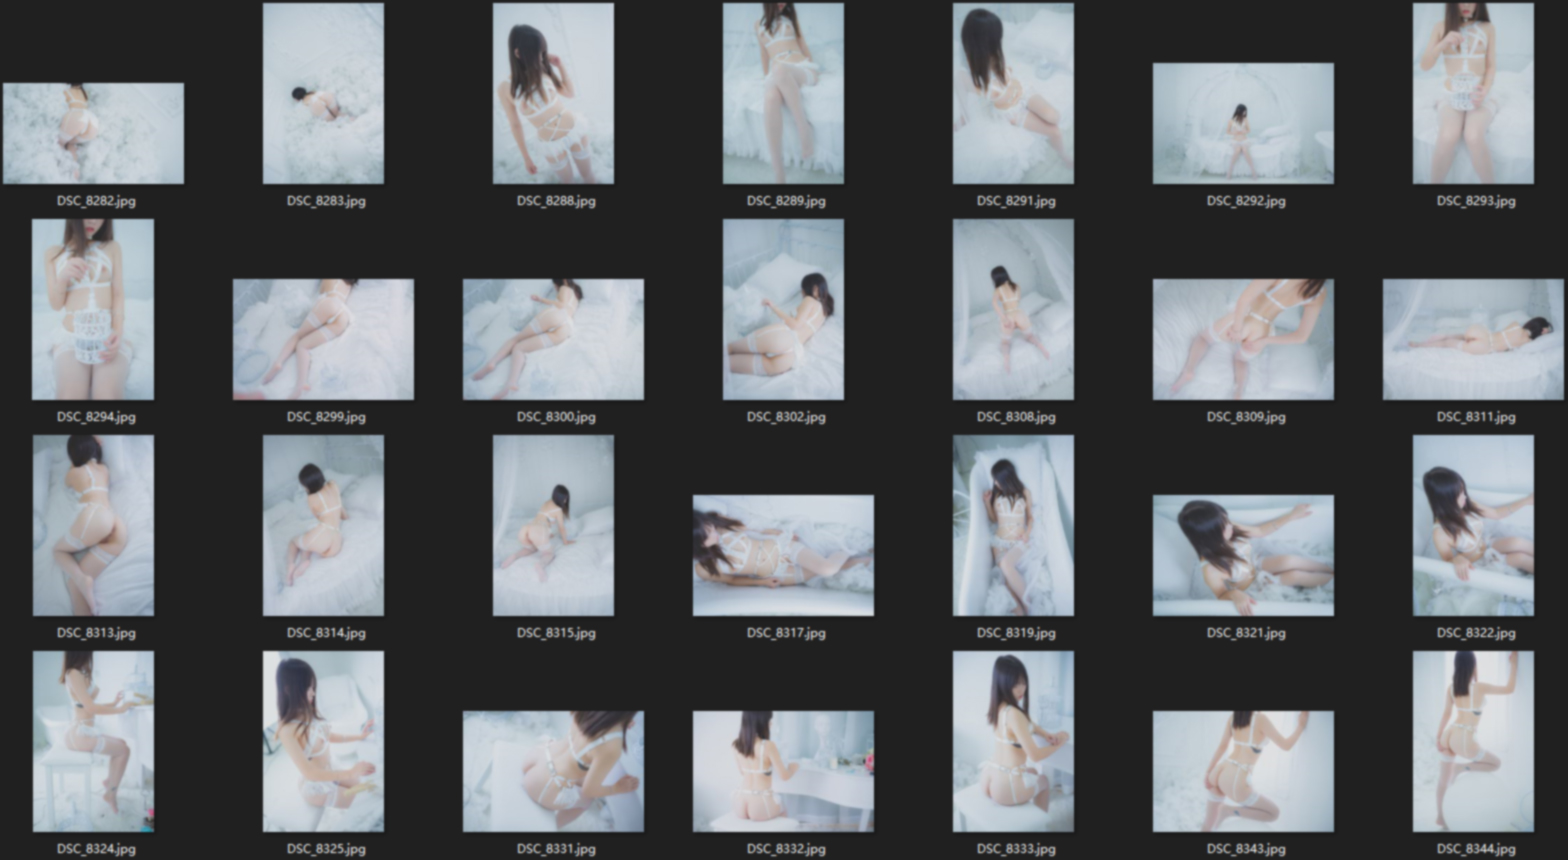Viewport: 1568px width, 860px height.
Task: Select the DSC_8283.jpg thumbnail
Action: click(x=323, y=93)
